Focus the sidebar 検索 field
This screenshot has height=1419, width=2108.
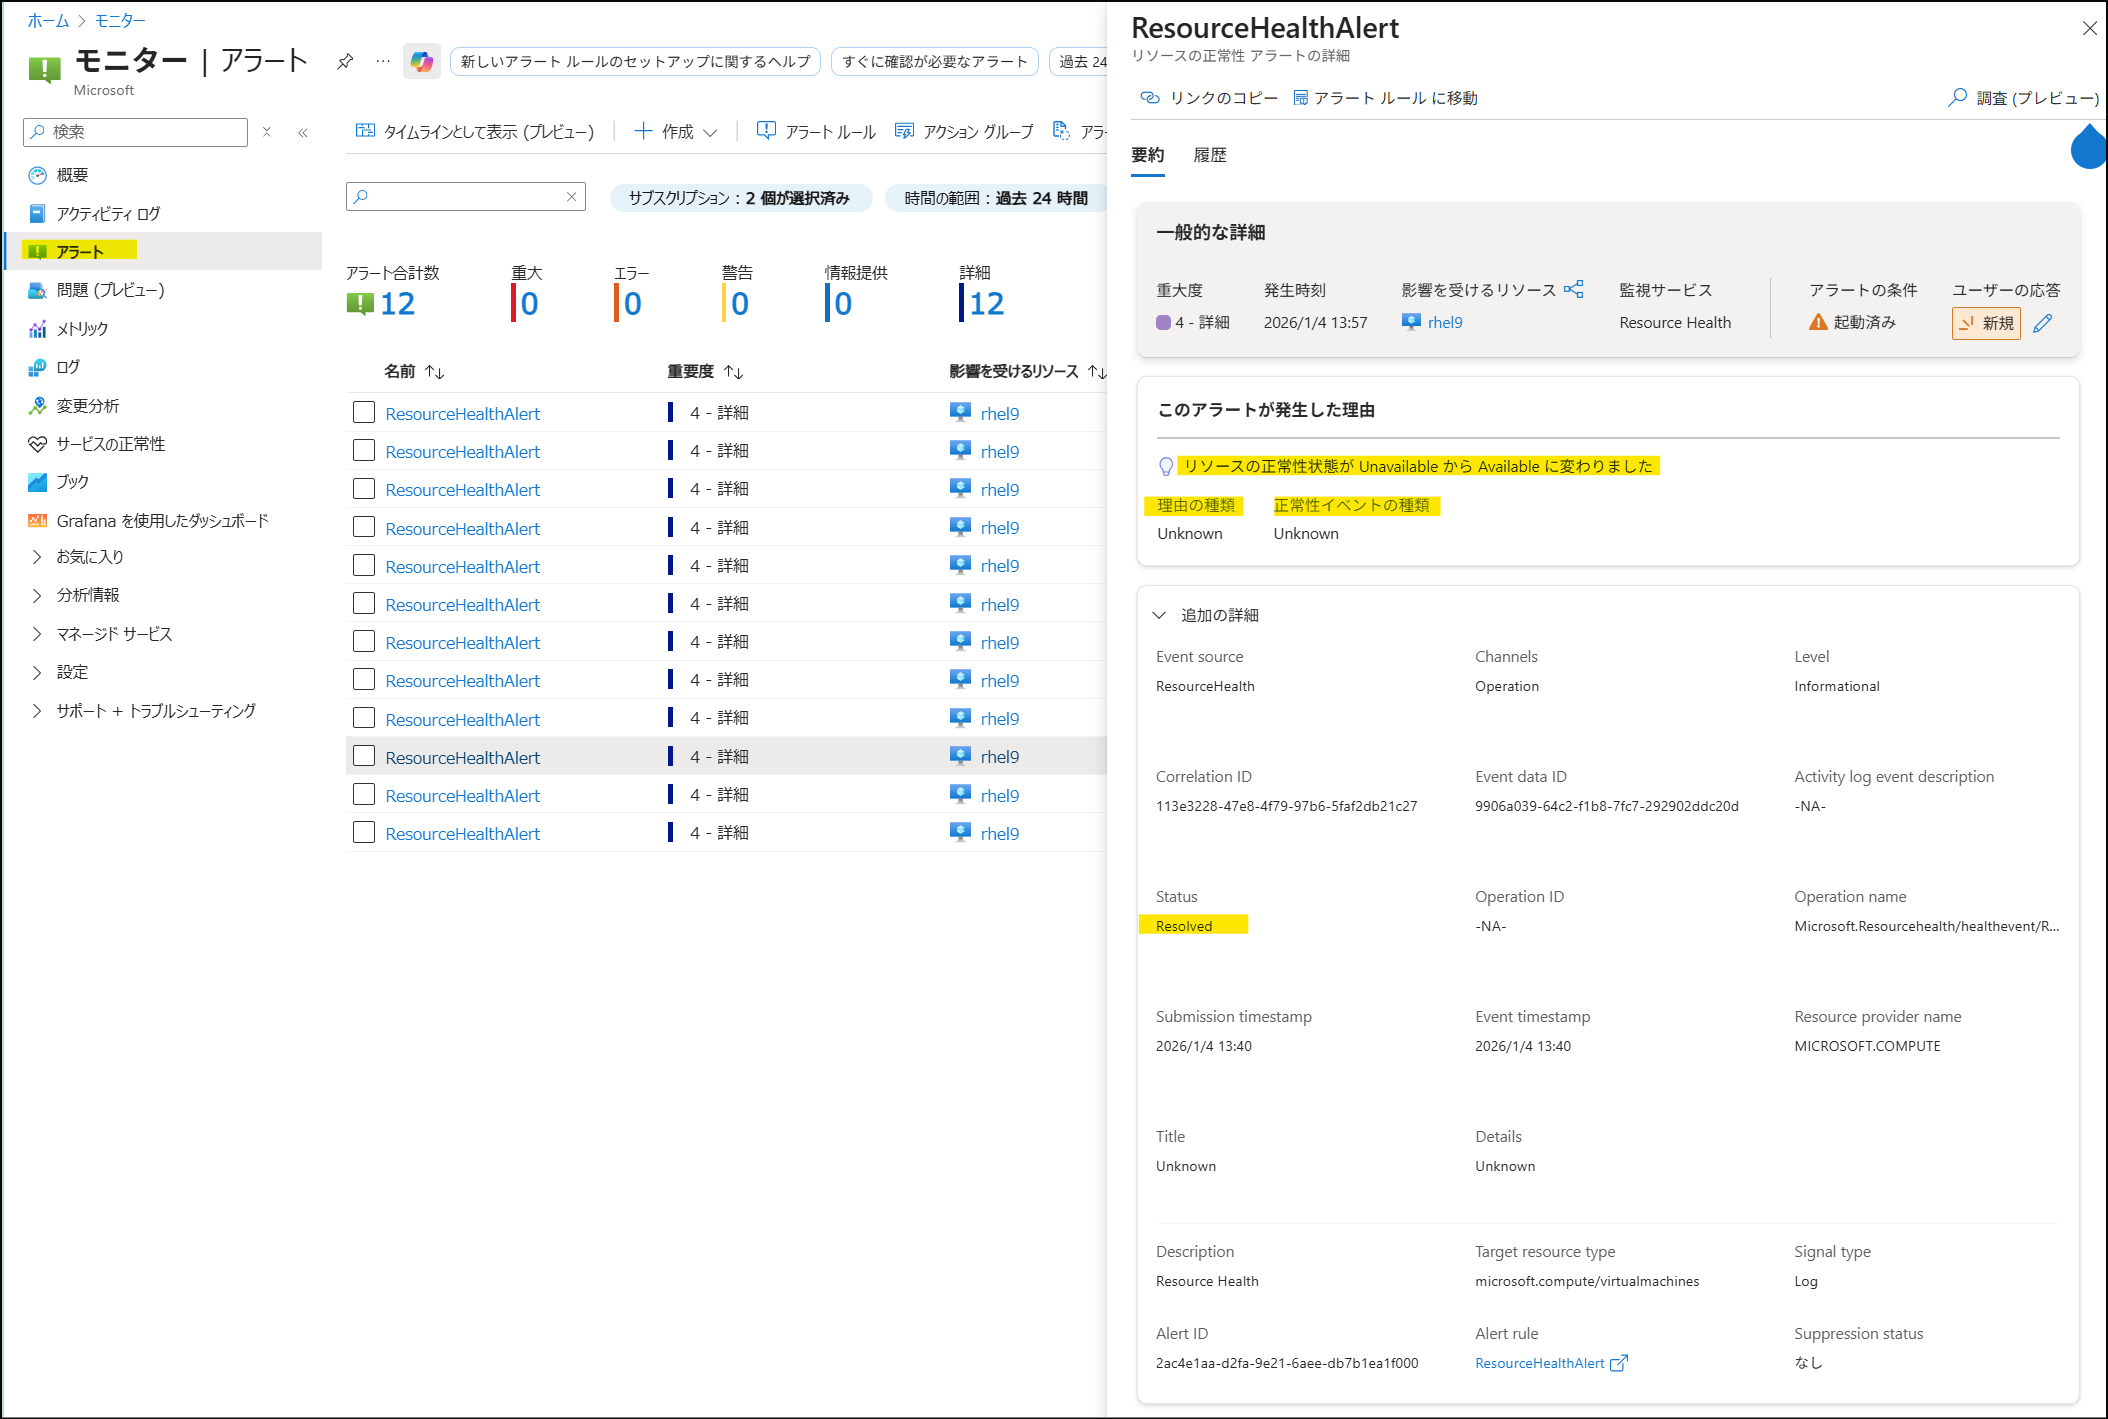[135, 132]
